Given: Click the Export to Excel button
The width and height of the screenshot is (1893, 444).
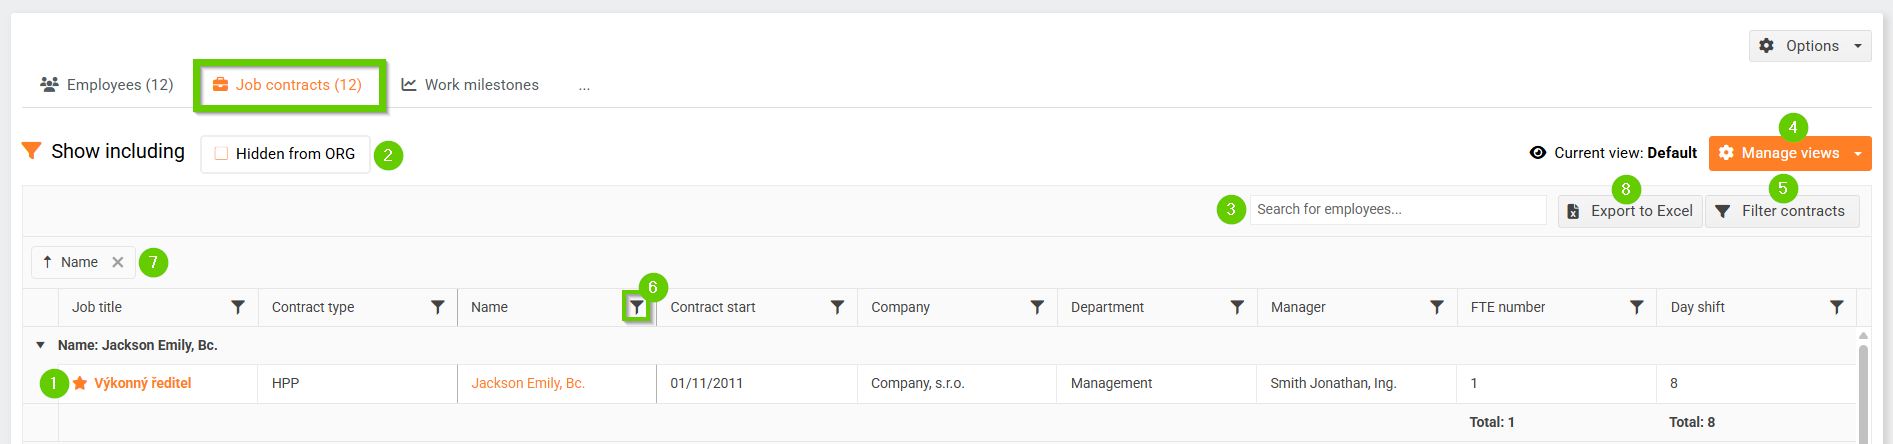Looking at the screenshot, I should point(1630,211).
